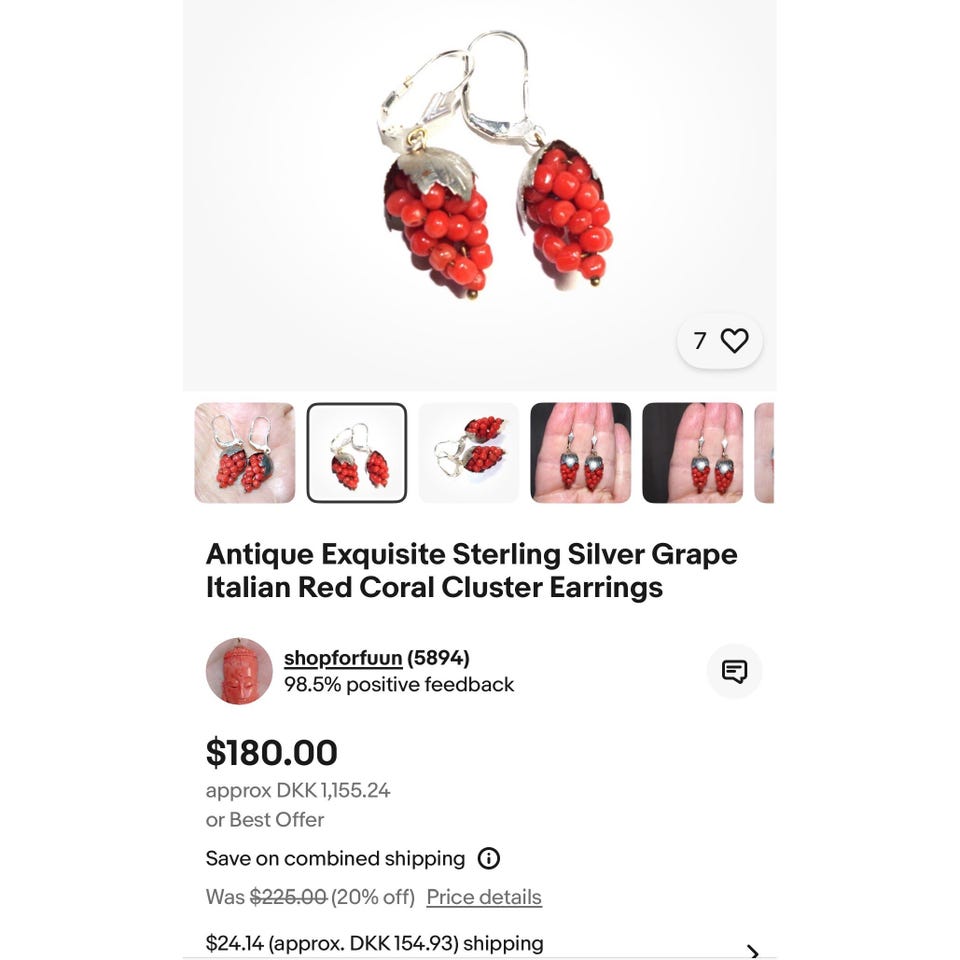Open the shopforfuun seller profile link
Viewport: 960px width, 960px height.
coord(343,658)
